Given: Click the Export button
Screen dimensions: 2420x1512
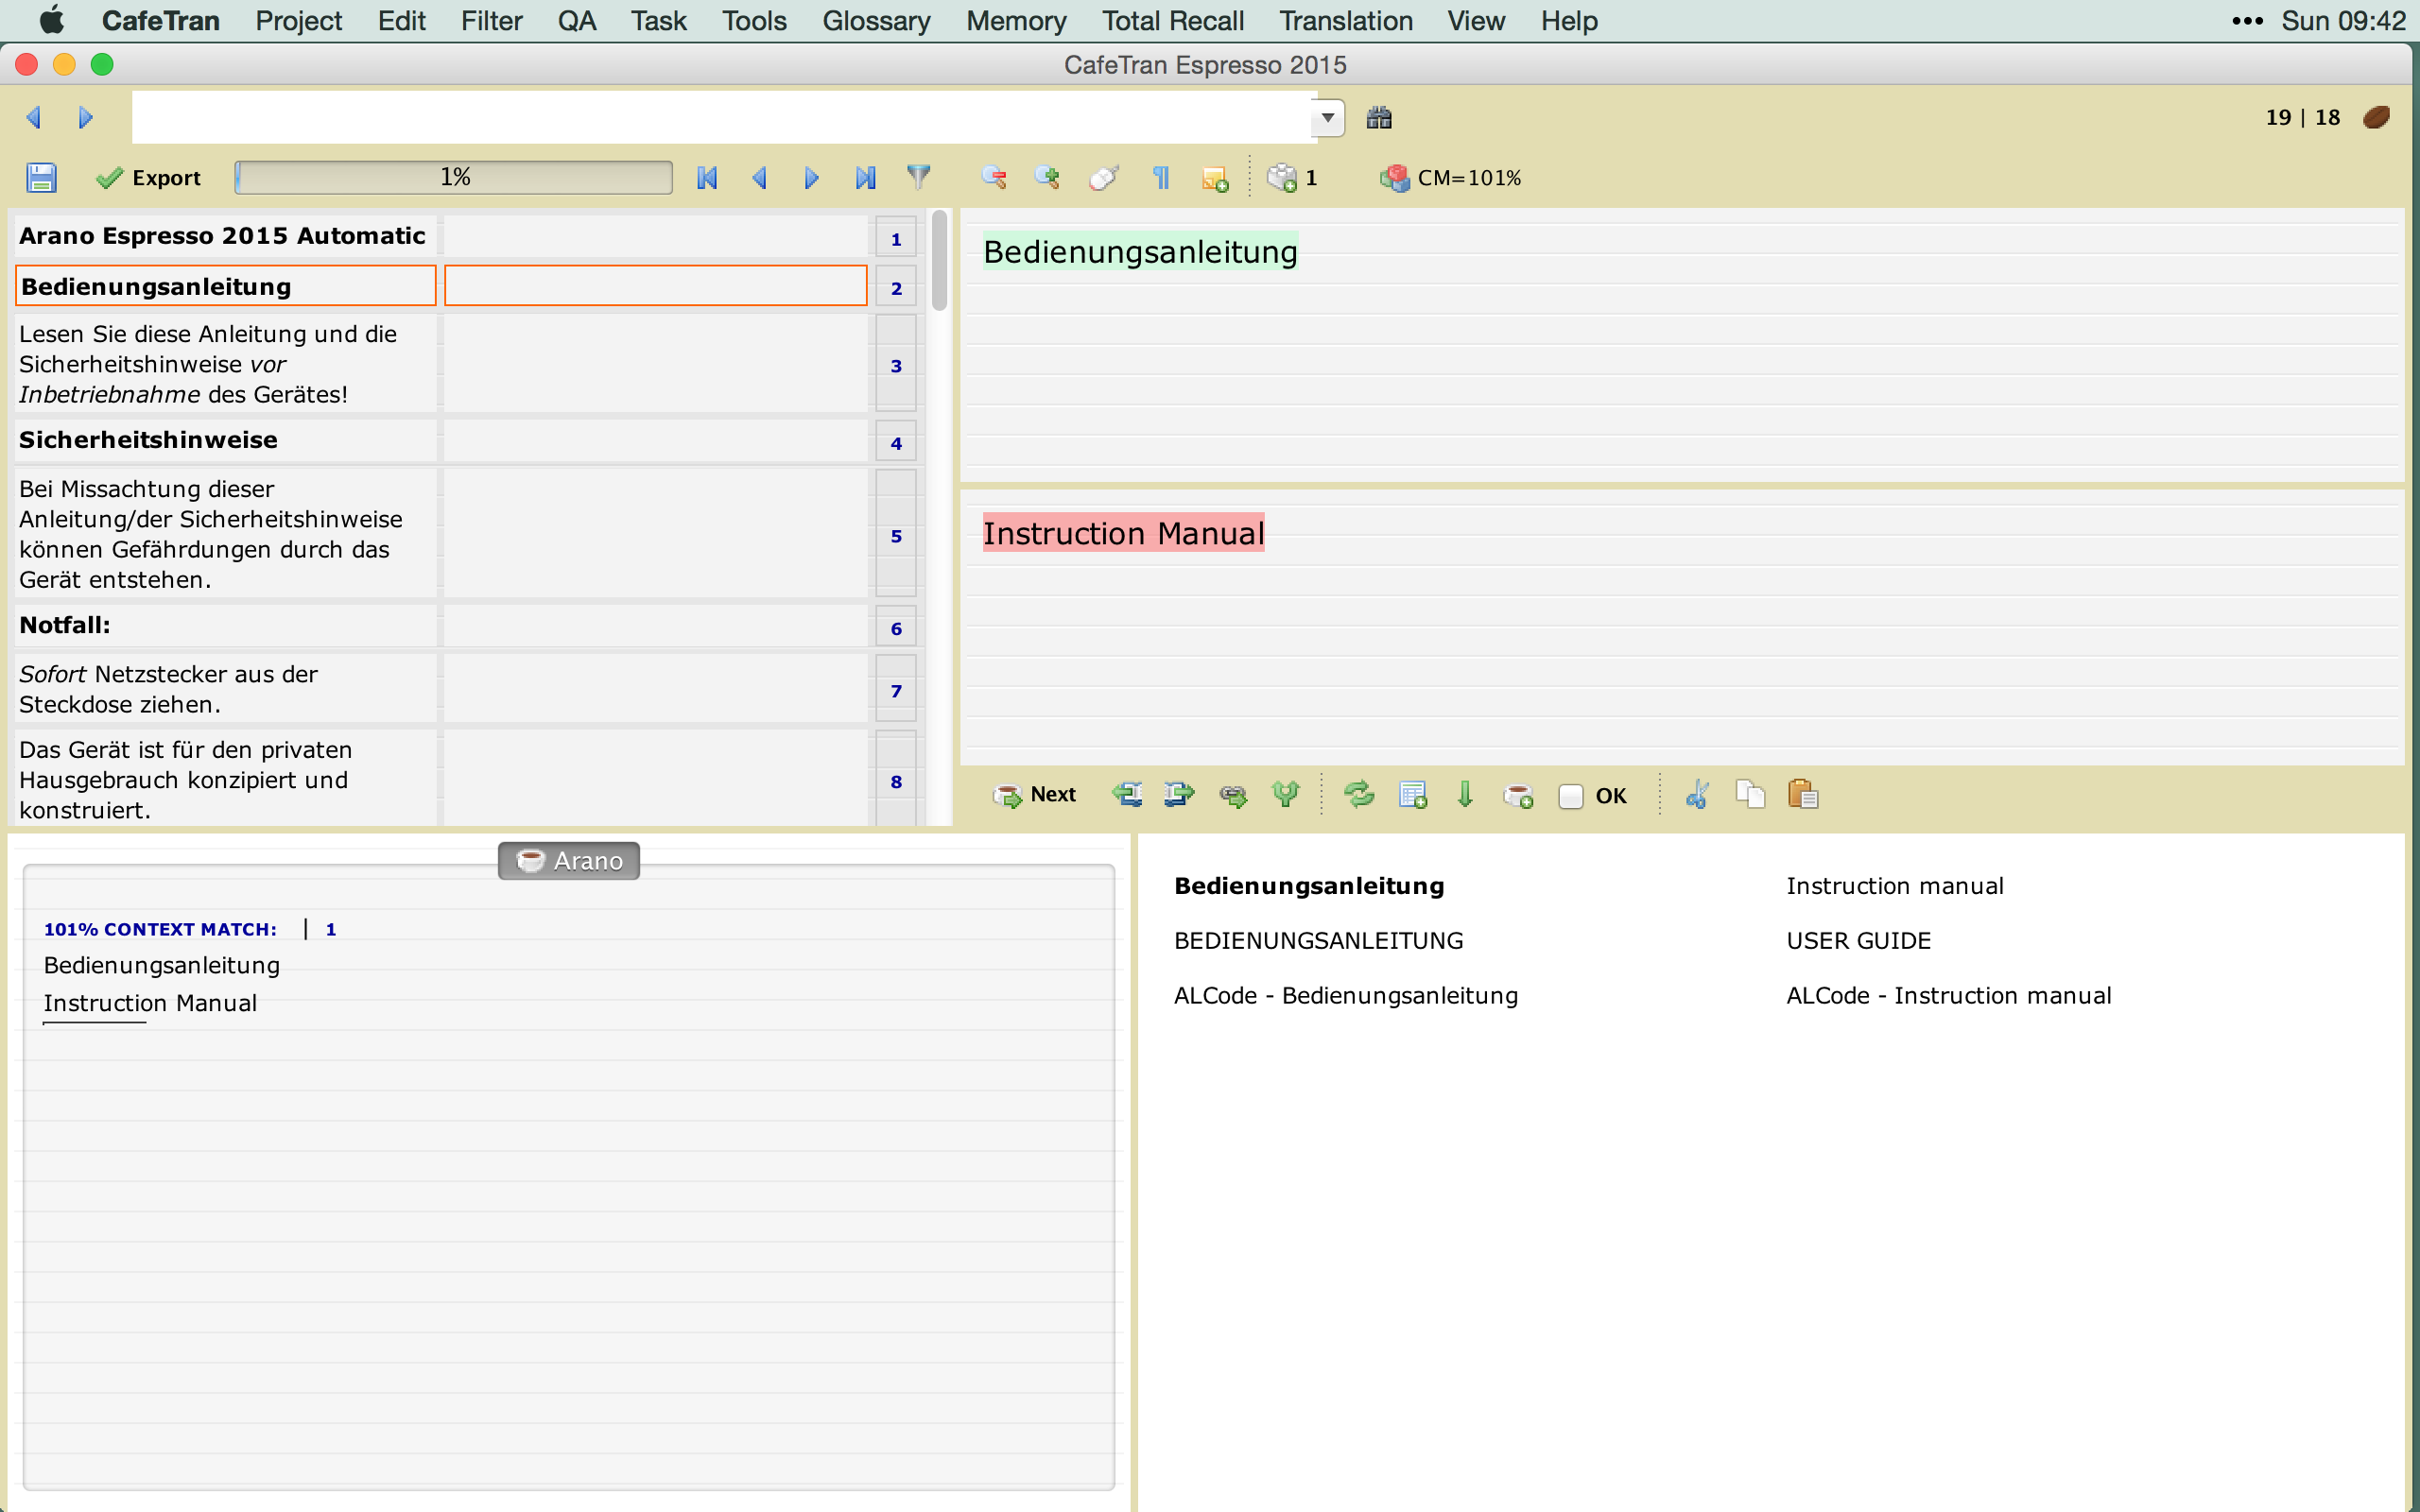Looking at the screenshot, I should pyautogui.click(x=149, y=178).
